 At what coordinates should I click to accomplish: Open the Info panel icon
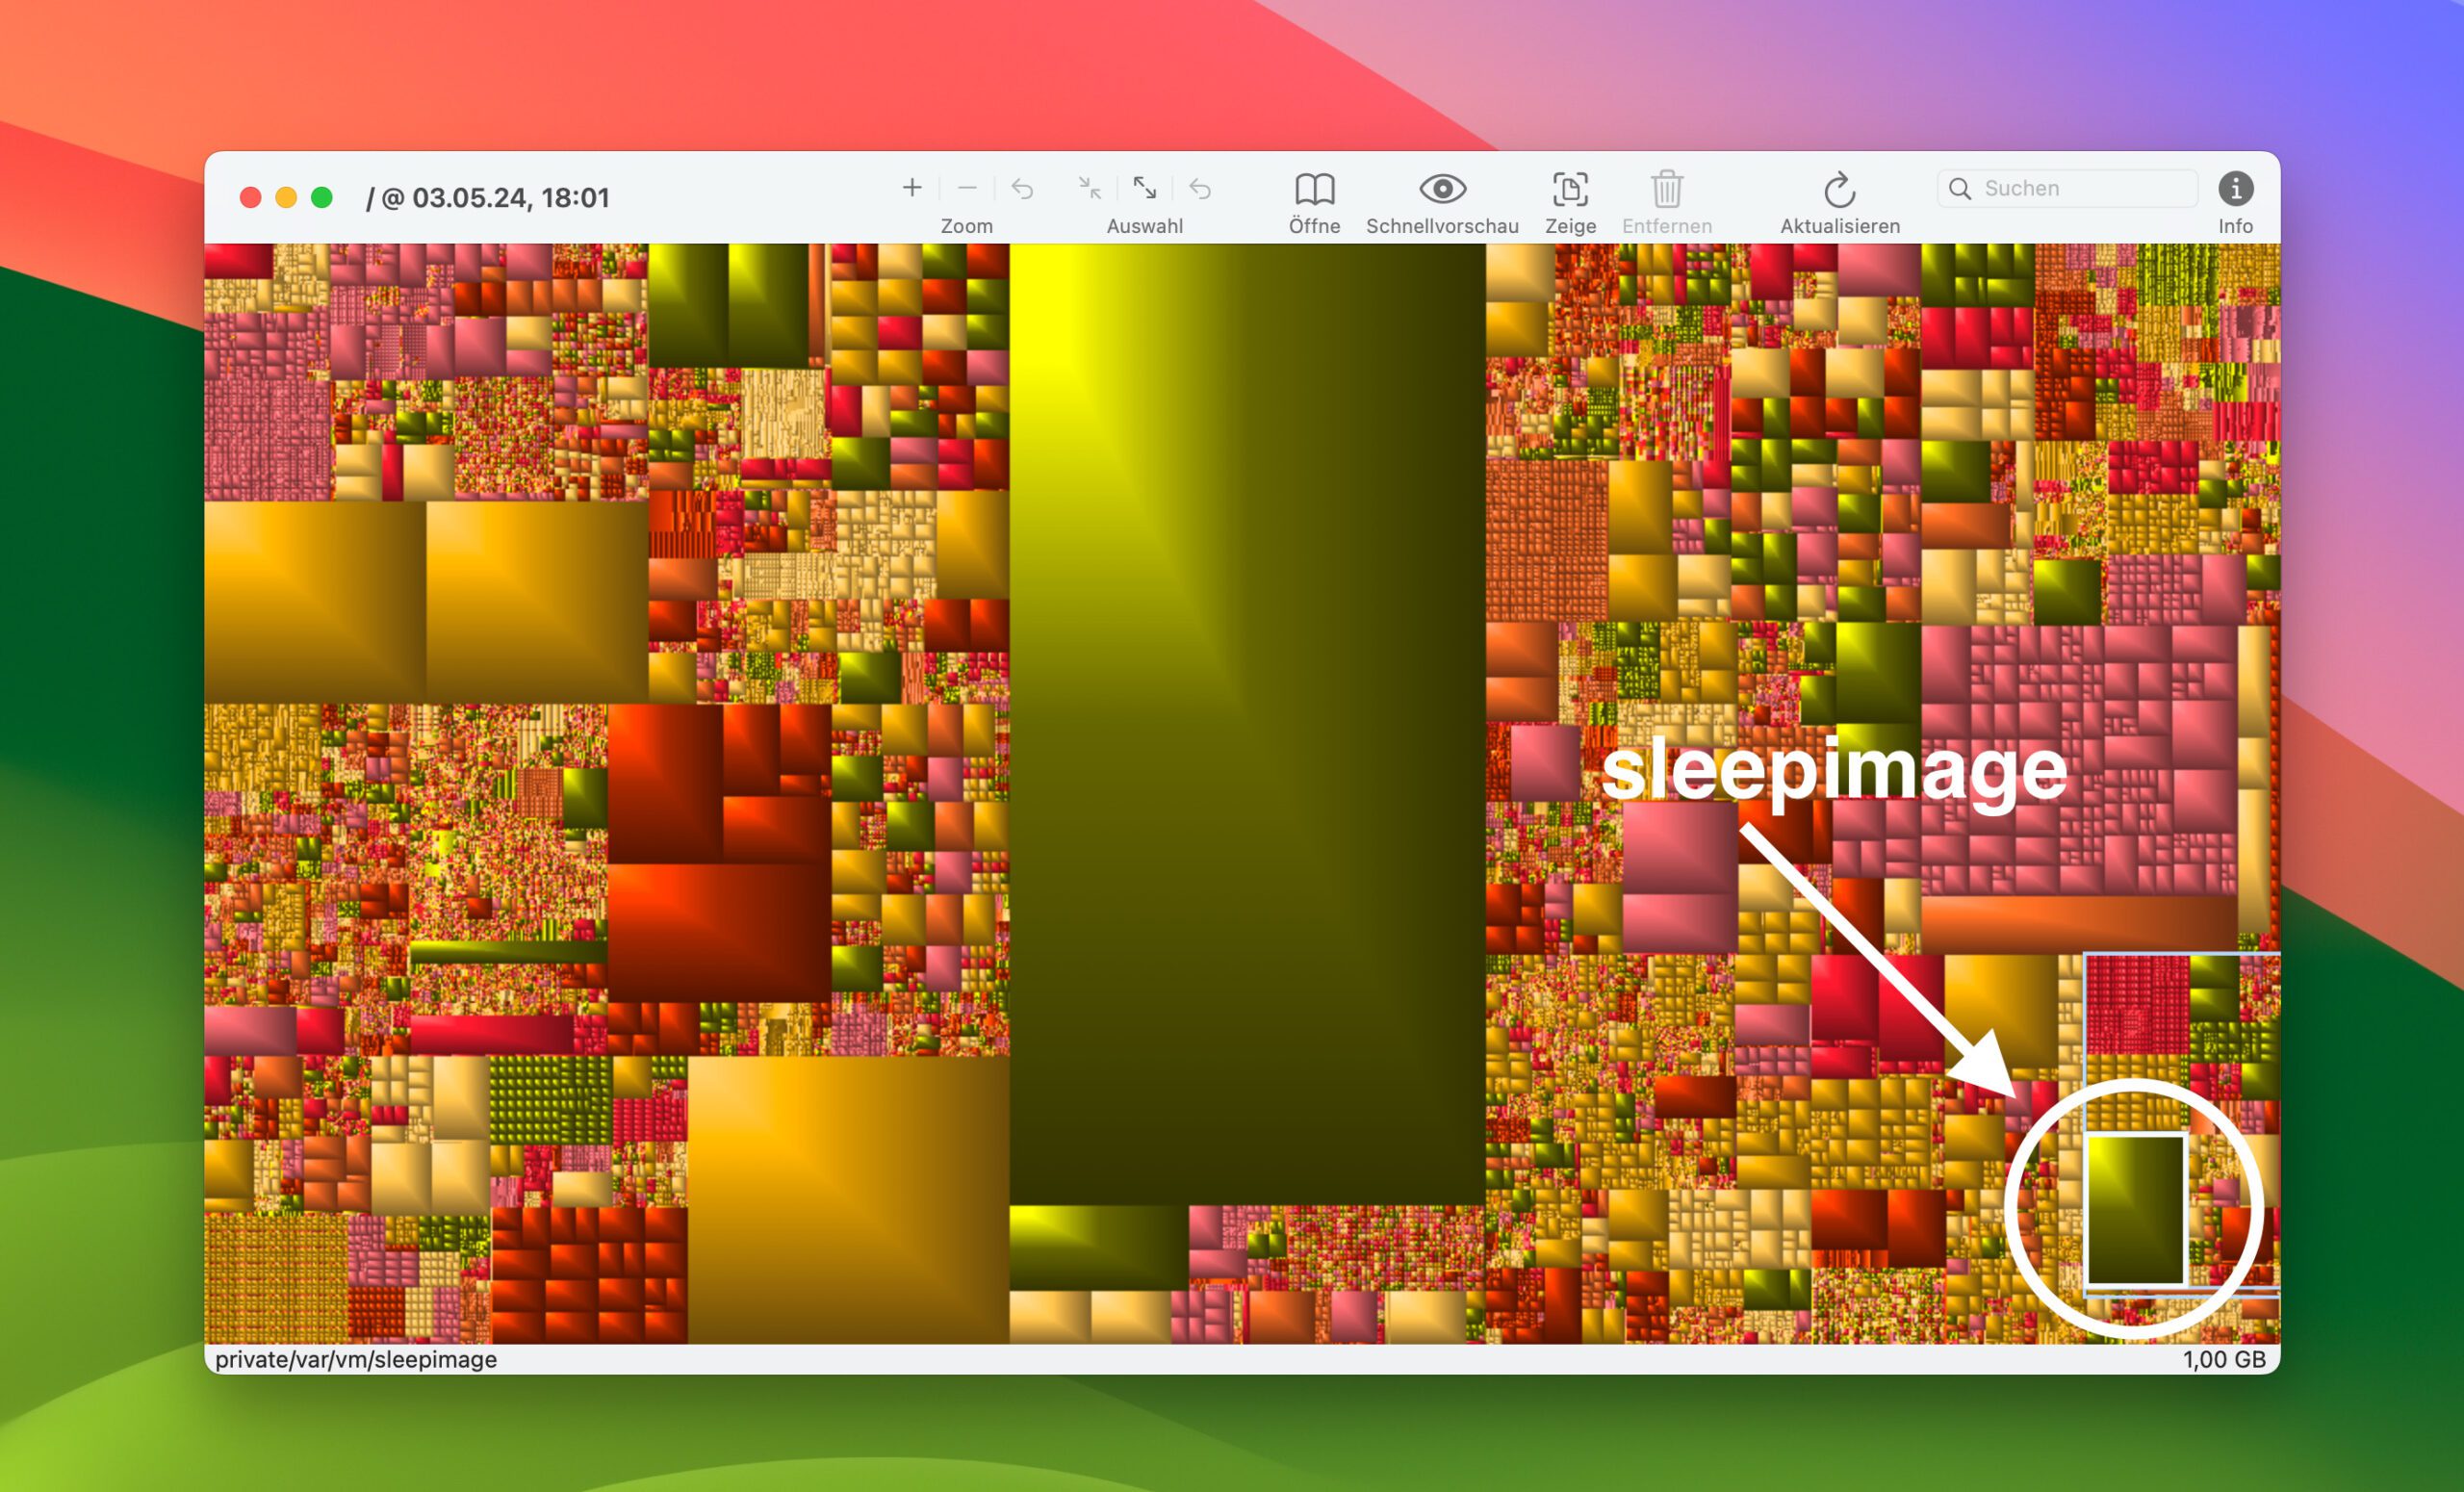[2235, 188]
